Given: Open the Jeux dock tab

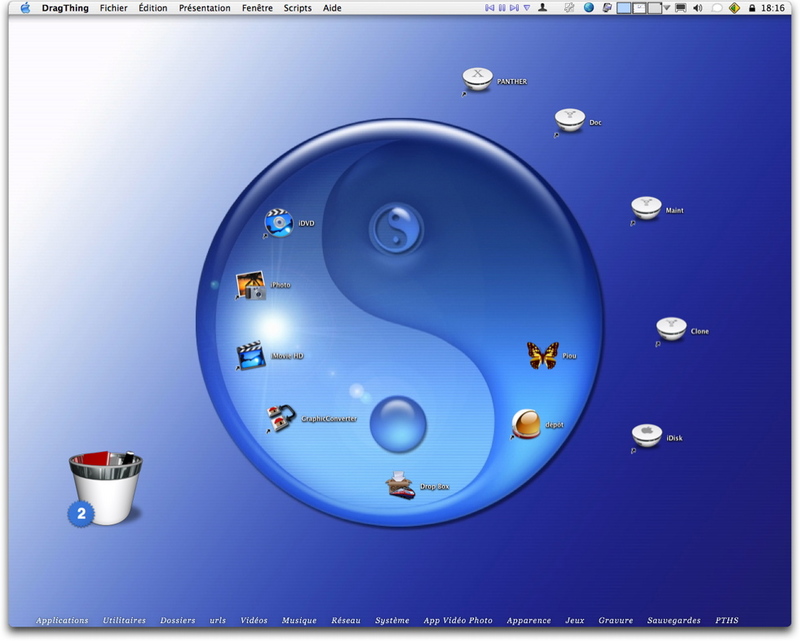Looking at the screenshot, I should coord(574,620).
